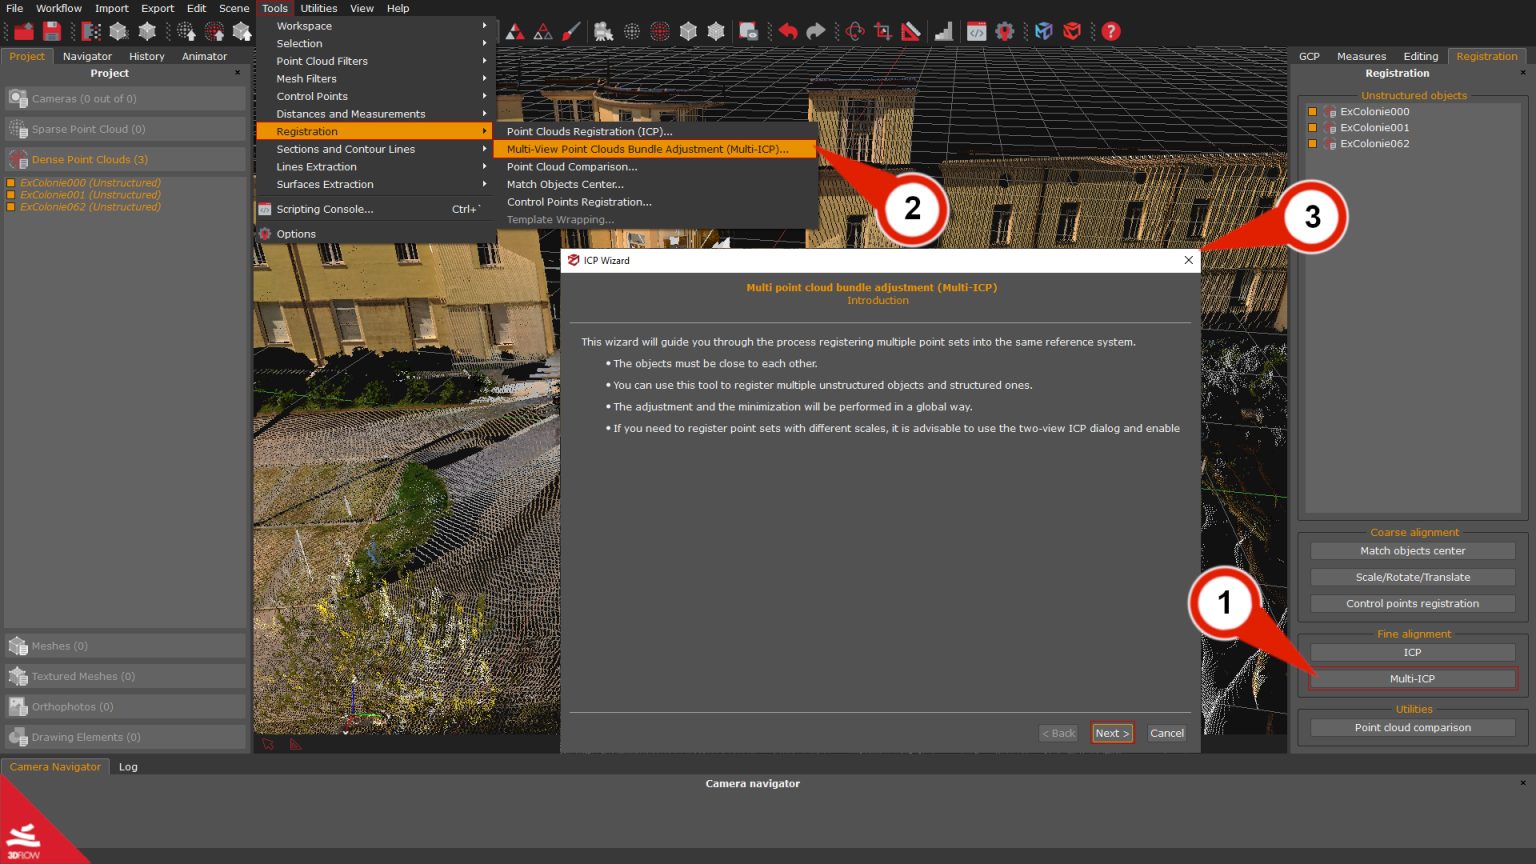The width and height of the screenshot is (1536, 864).
Task: Open the Options gear icon on the toolbar
Action: 1006,31
